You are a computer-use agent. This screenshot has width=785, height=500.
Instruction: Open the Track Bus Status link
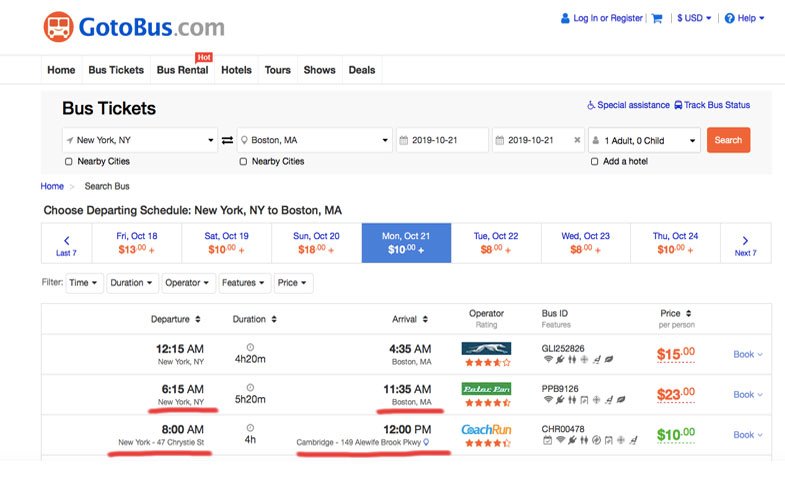711,105
